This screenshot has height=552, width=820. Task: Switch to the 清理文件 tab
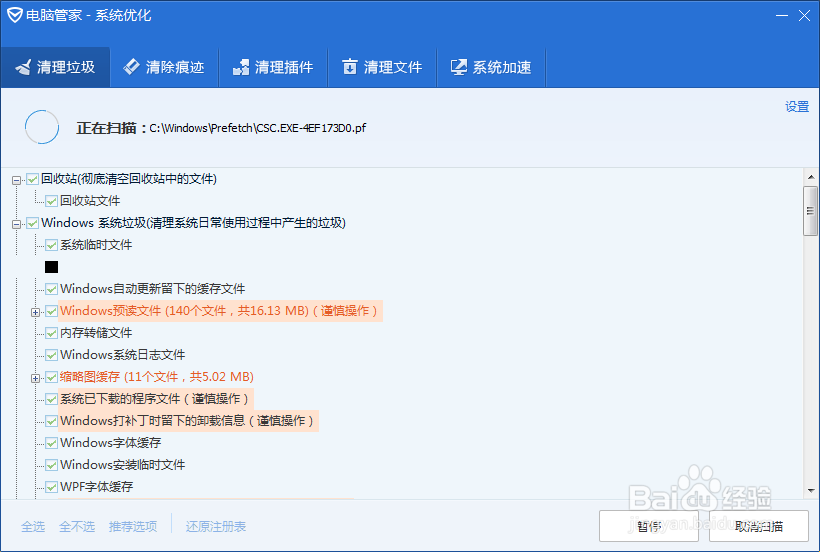(x=382, y=67)
